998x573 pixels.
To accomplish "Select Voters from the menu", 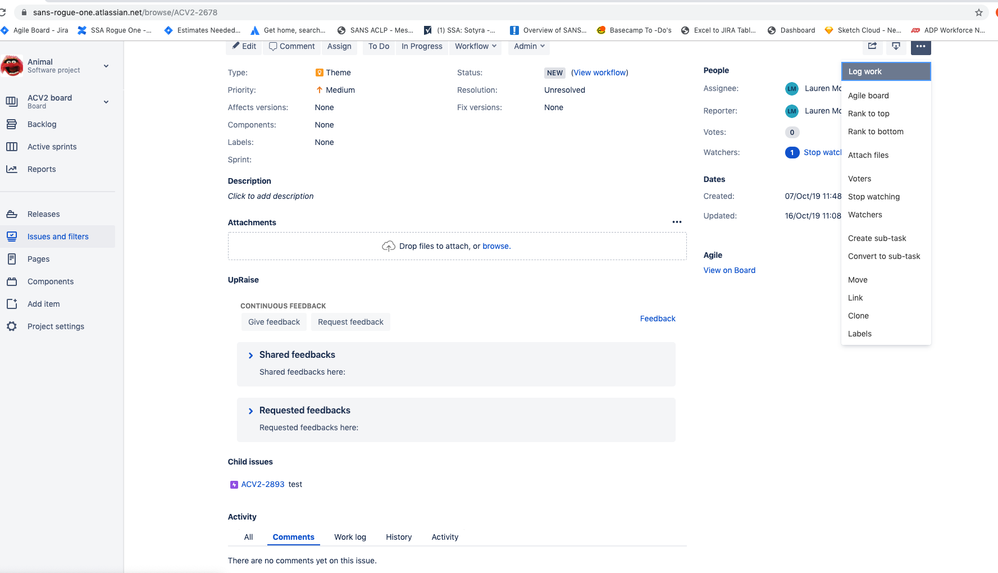I will tap(885, 179).
